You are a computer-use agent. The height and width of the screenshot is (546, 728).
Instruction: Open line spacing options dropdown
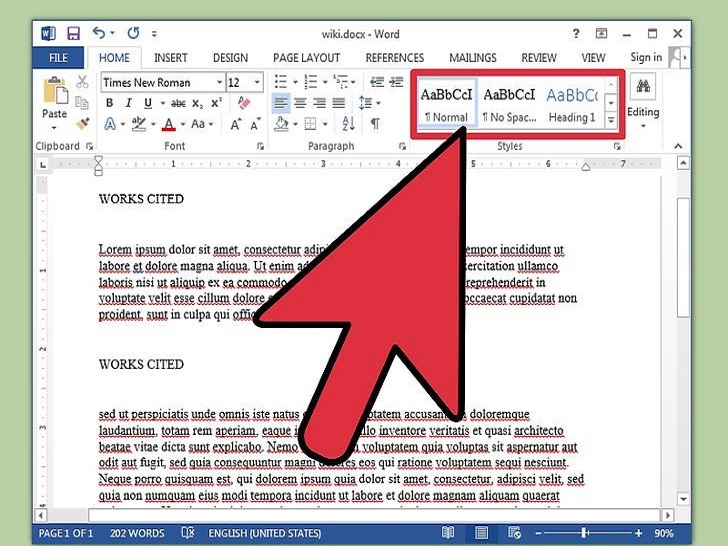tap(378, 103)
